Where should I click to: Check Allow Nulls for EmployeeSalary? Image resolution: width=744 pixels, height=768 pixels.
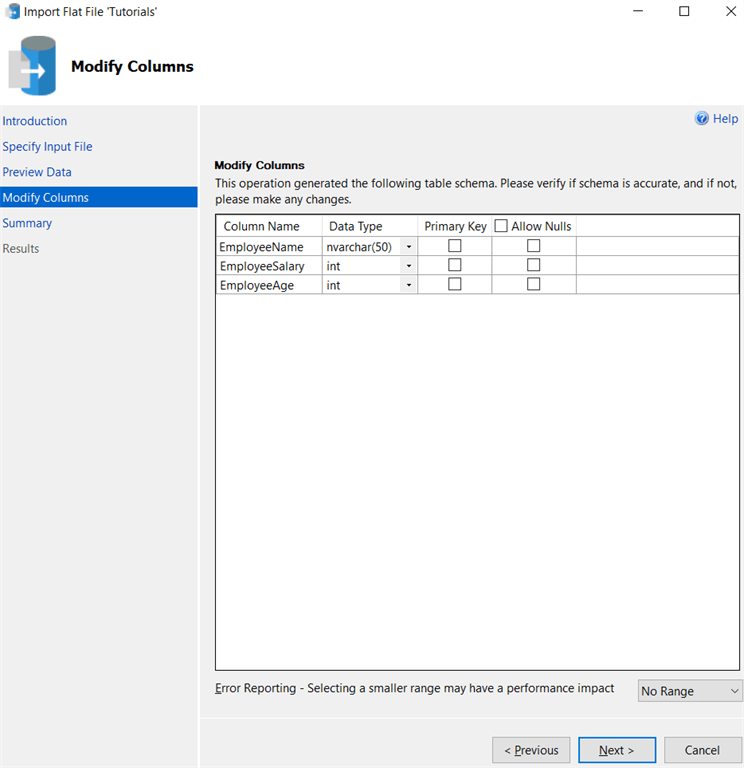click(533, 265)
